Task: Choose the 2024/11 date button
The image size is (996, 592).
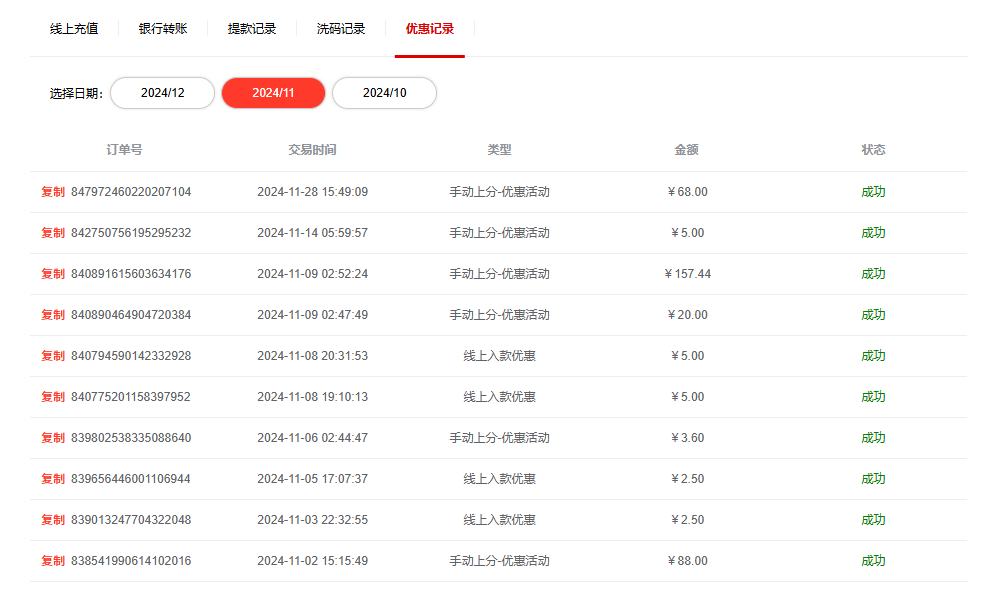Action: pos(273,93)
